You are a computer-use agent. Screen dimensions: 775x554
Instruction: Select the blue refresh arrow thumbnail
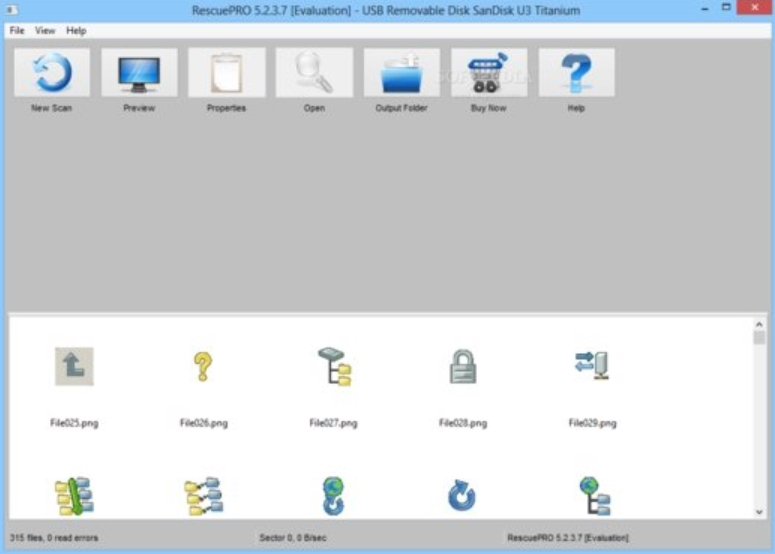tap(462, 496)
